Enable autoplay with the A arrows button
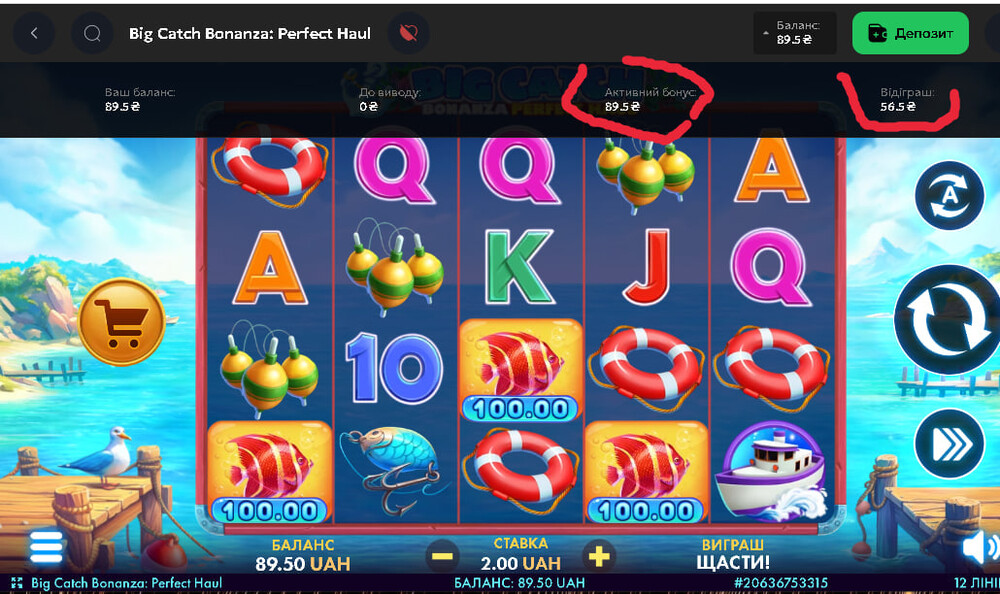1000x594 pixels. pyautogui.click(x=949, y=195)
